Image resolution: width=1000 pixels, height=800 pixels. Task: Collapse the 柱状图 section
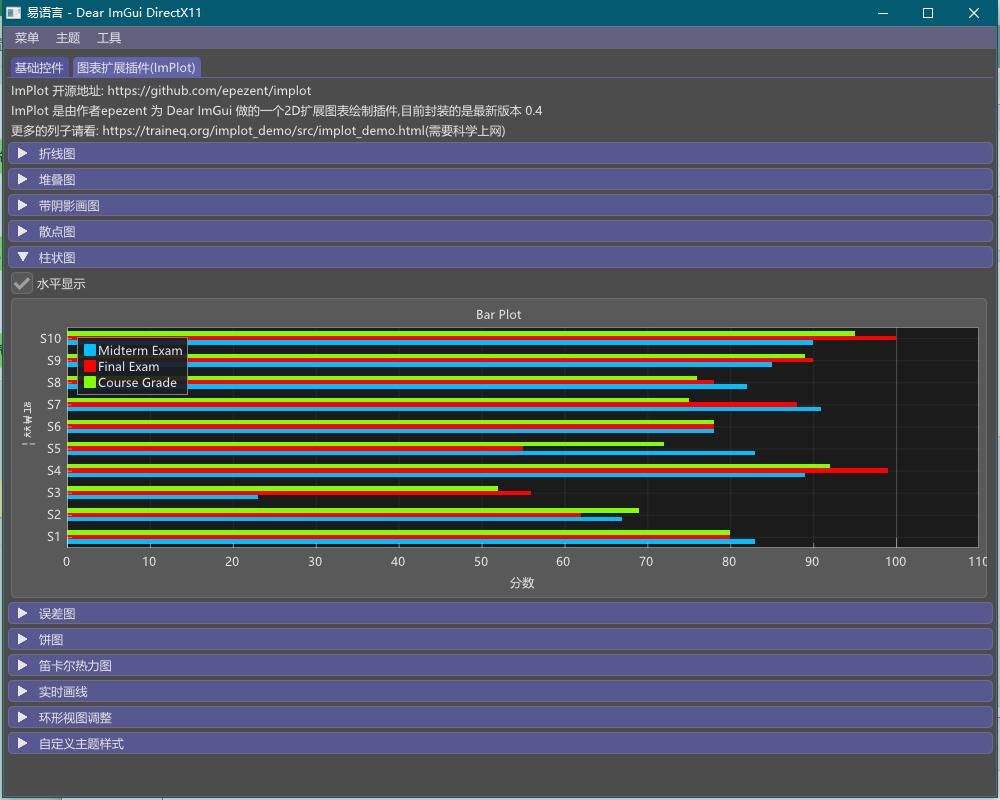point(500,258)
